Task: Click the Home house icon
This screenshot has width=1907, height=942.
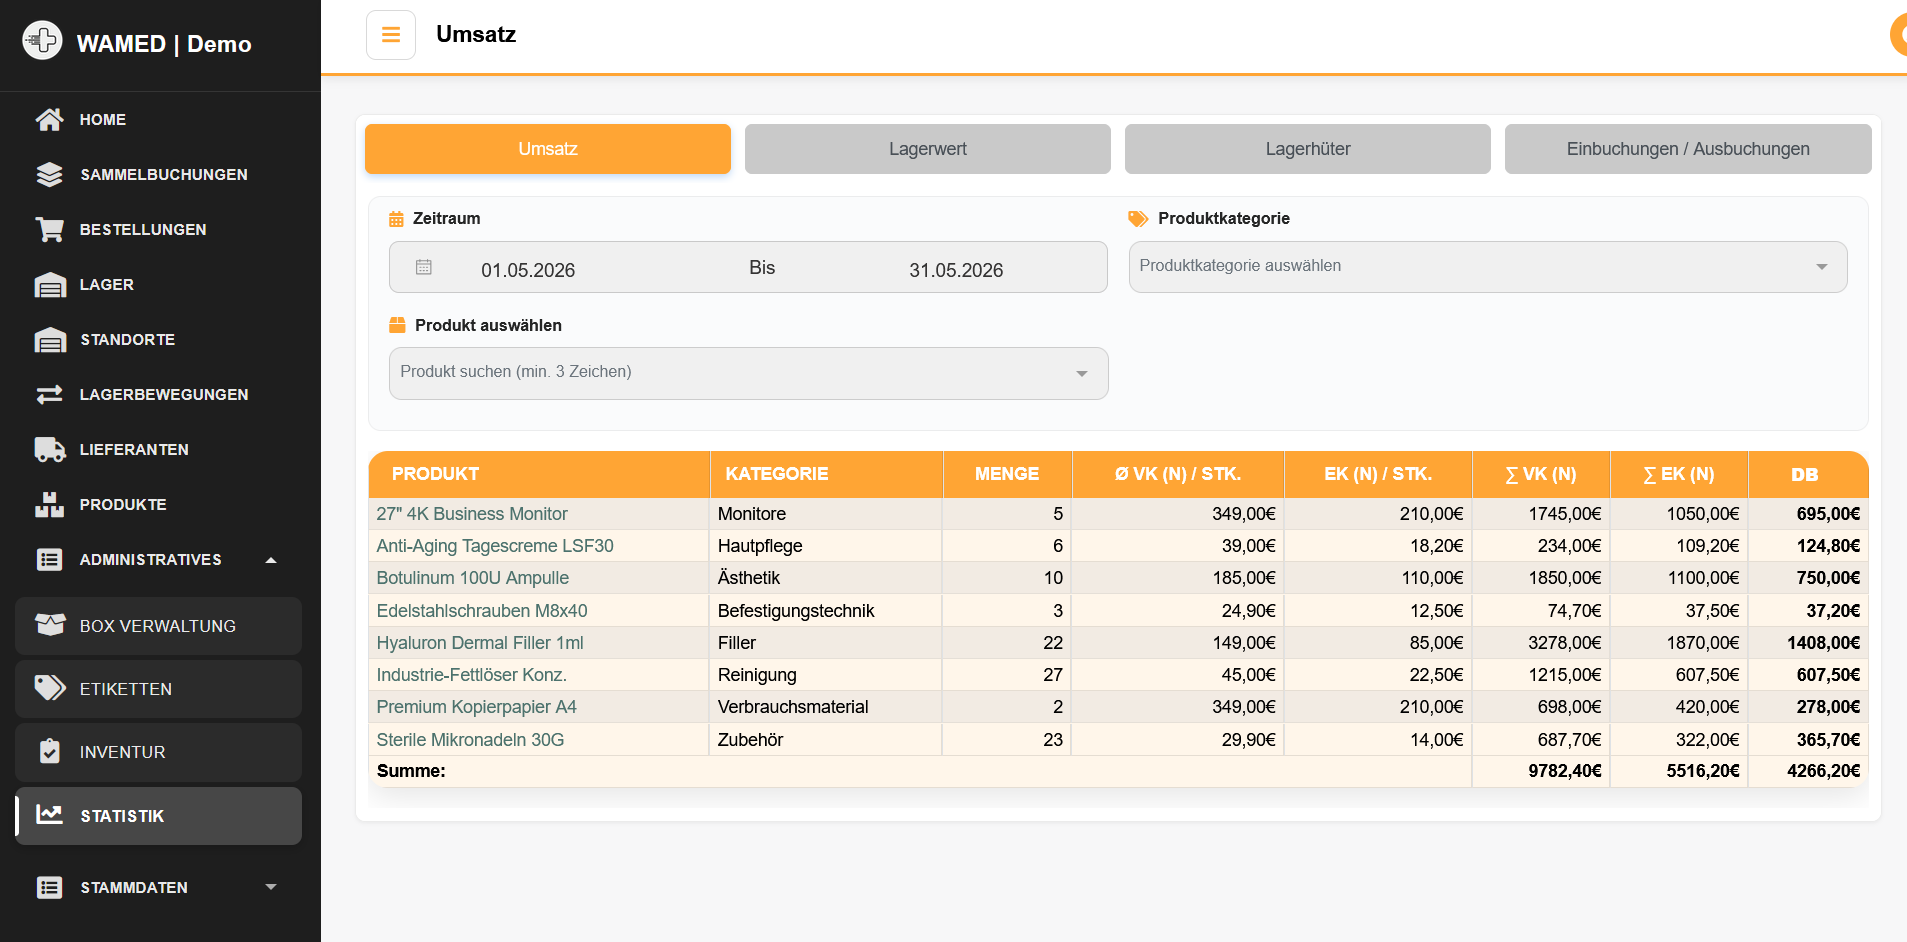Action: (x=49, y=119)
